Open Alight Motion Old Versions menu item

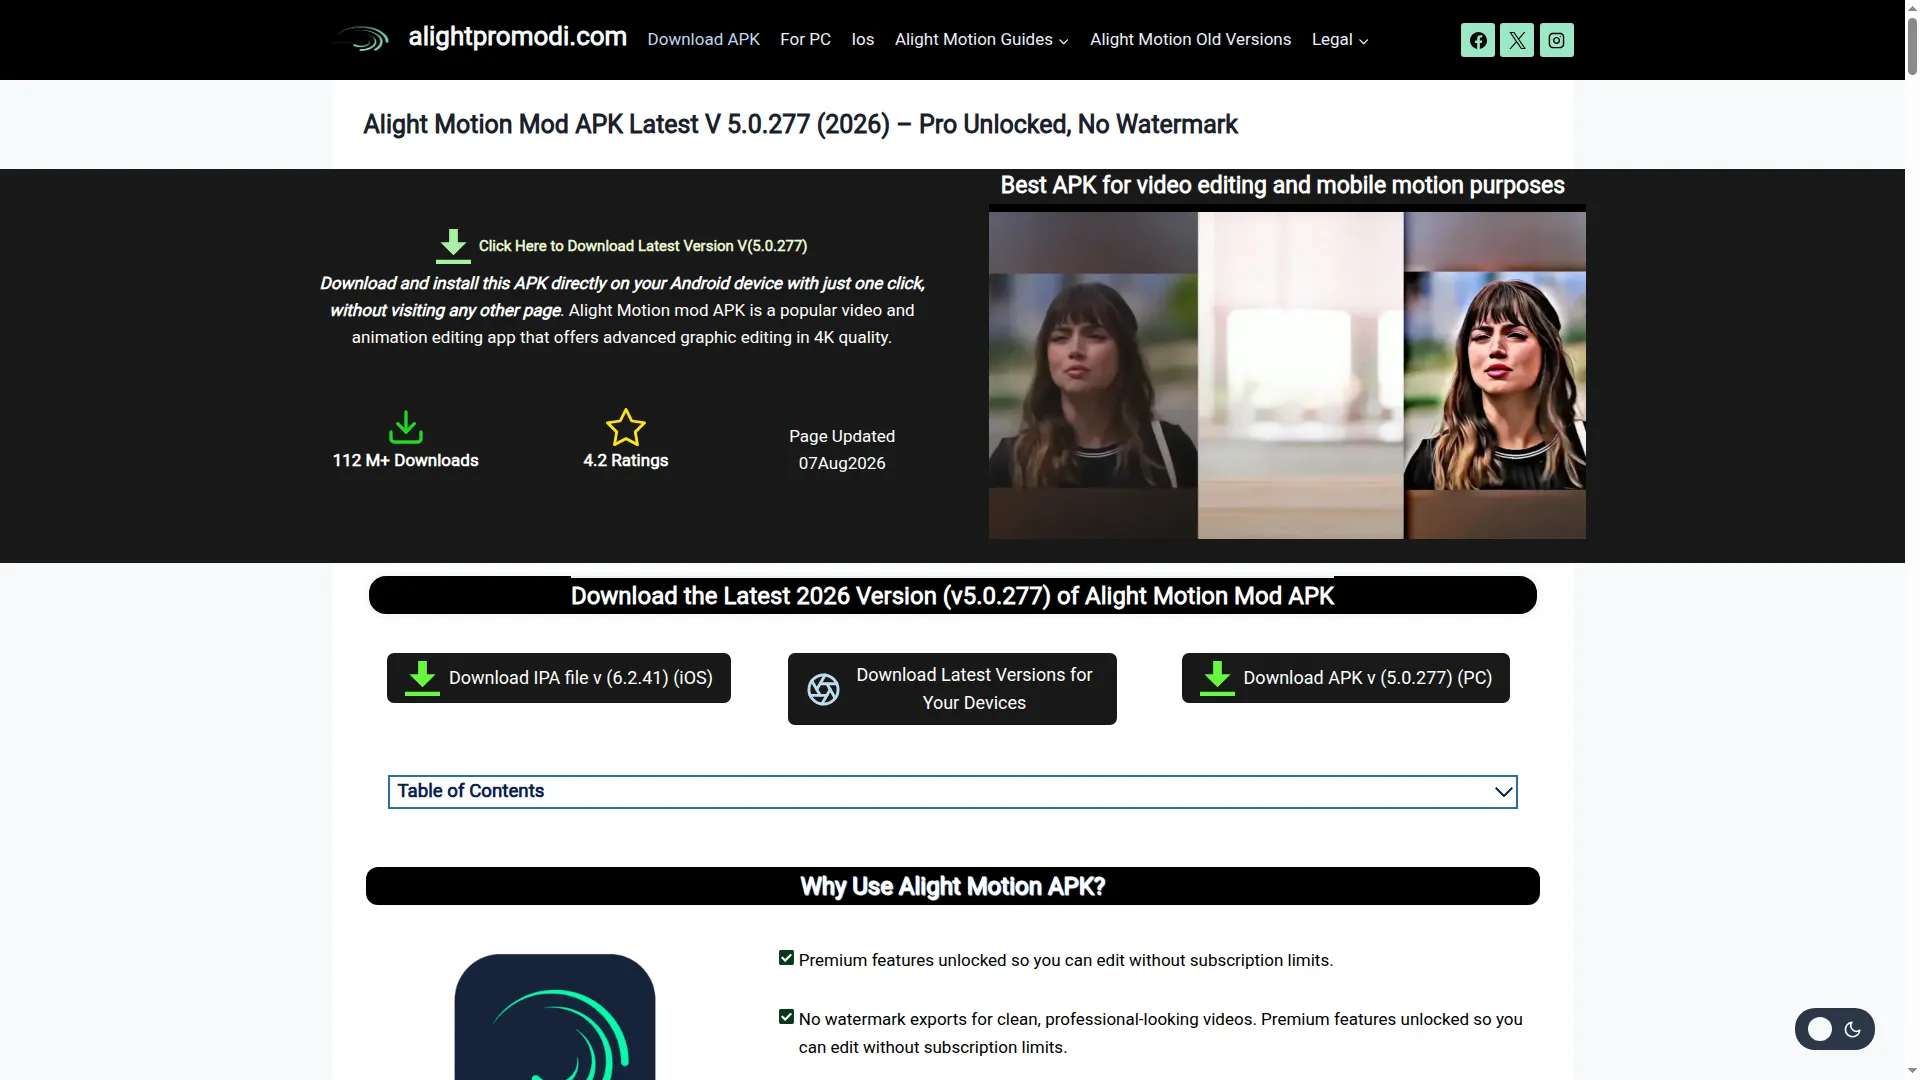click(x=1190, y=40)
